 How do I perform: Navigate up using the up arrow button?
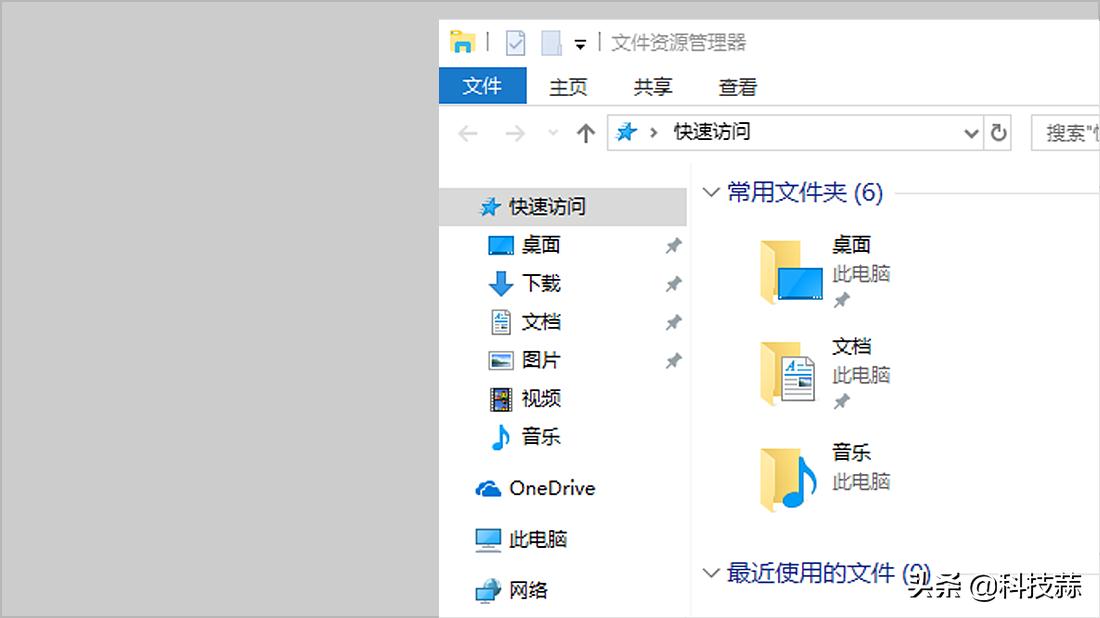coord(585,132)
